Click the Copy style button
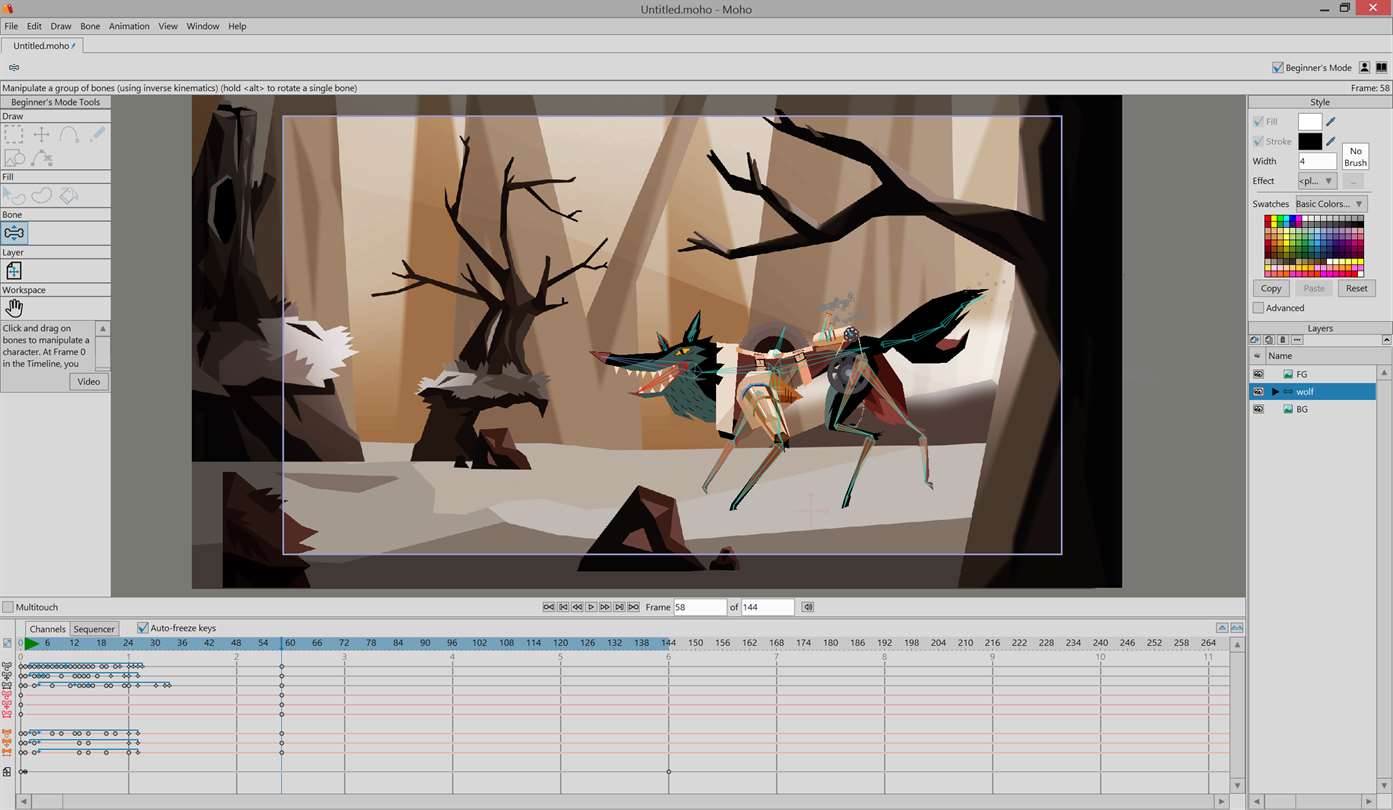Screen dimensions: 1393x810 click(1271, 288)
